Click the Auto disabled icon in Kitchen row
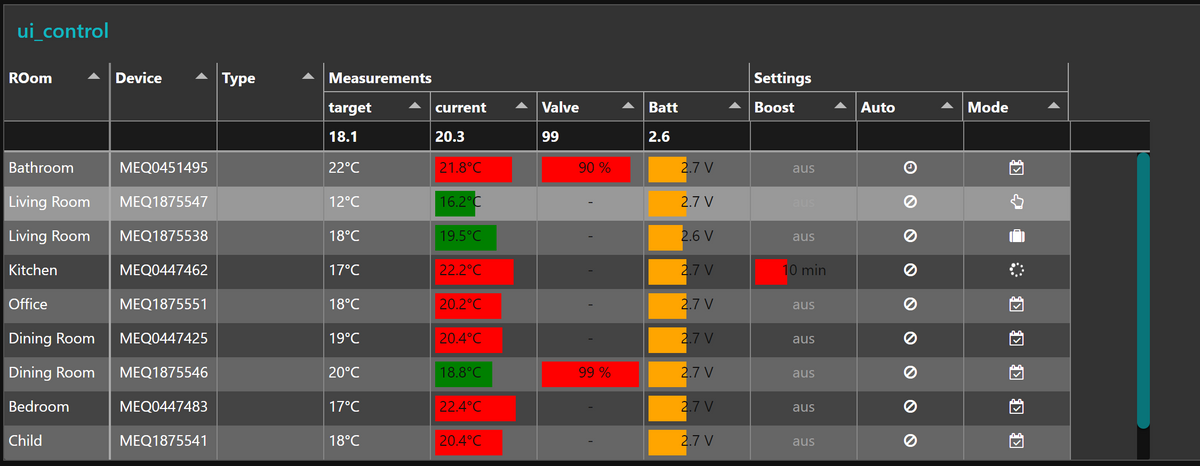 (x=910, y=270)
